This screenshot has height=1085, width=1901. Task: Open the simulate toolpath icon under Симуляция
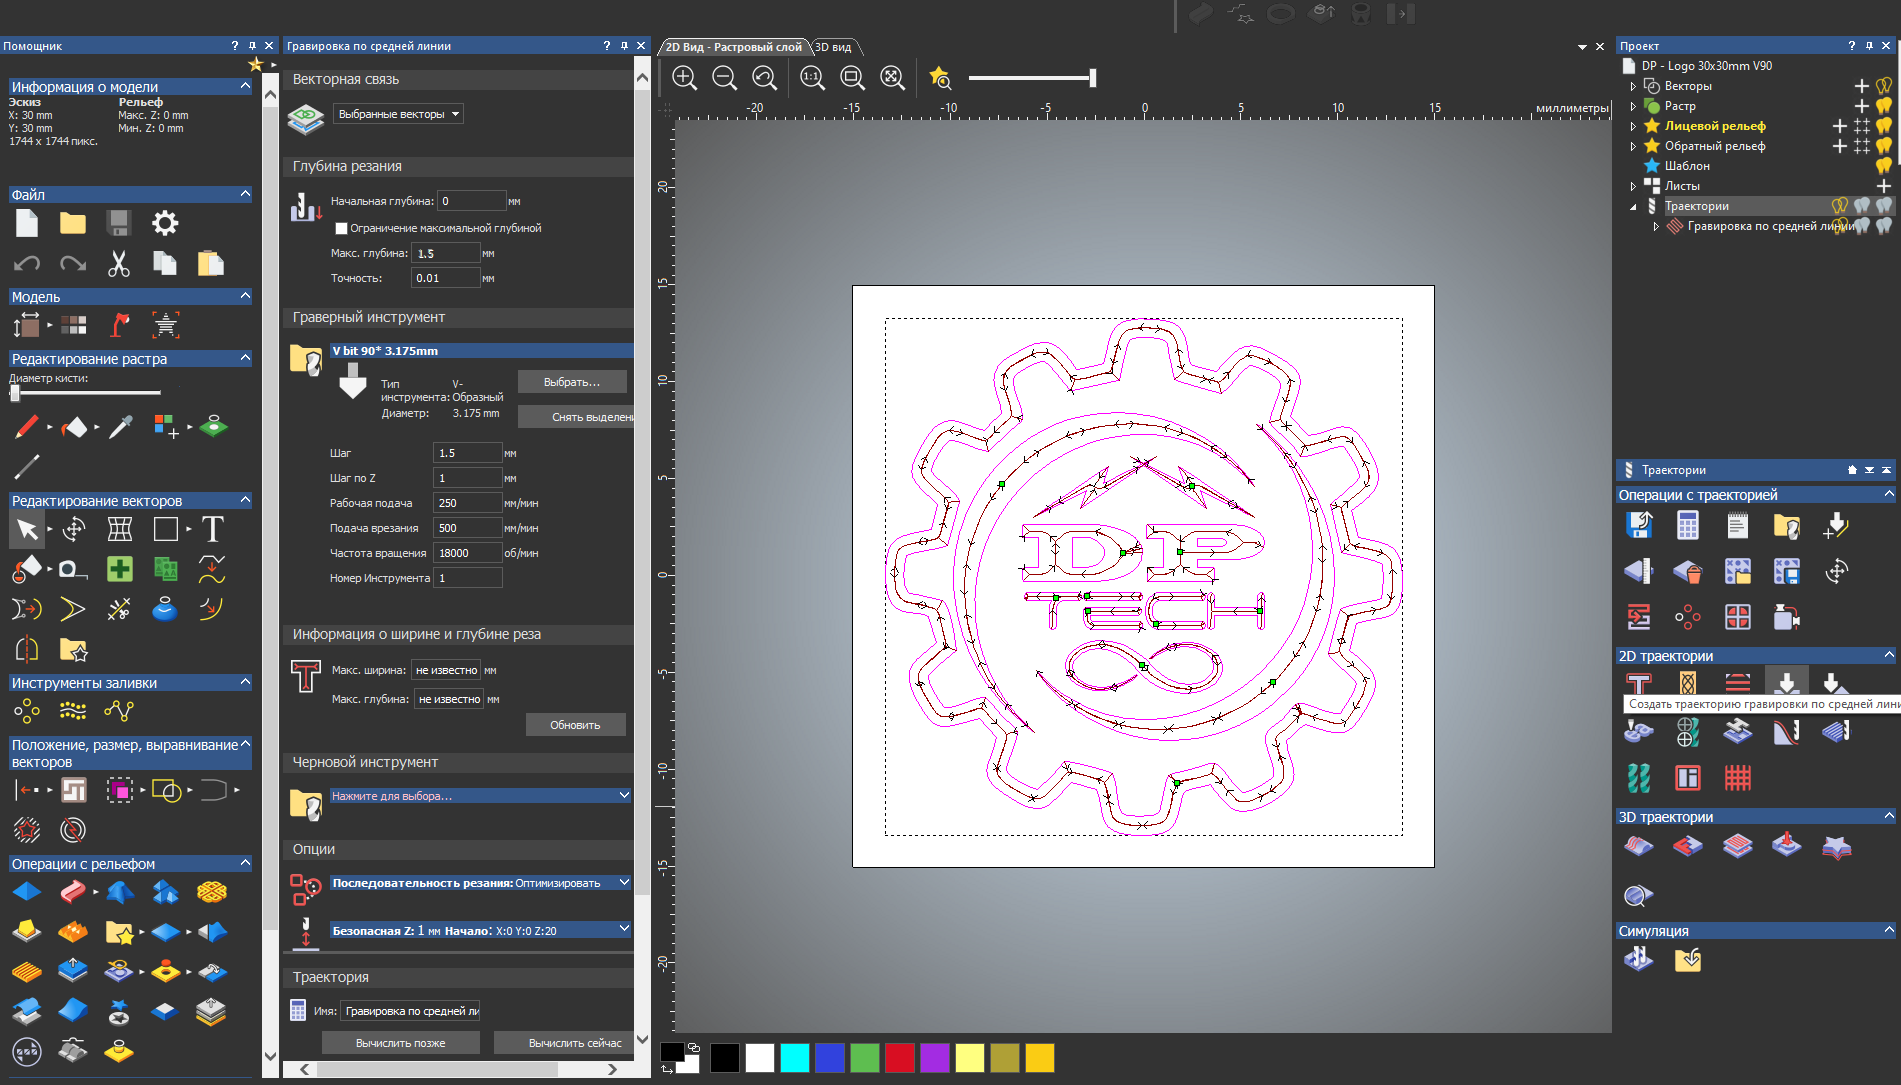pyautogui.click(x=1638, y=959)
